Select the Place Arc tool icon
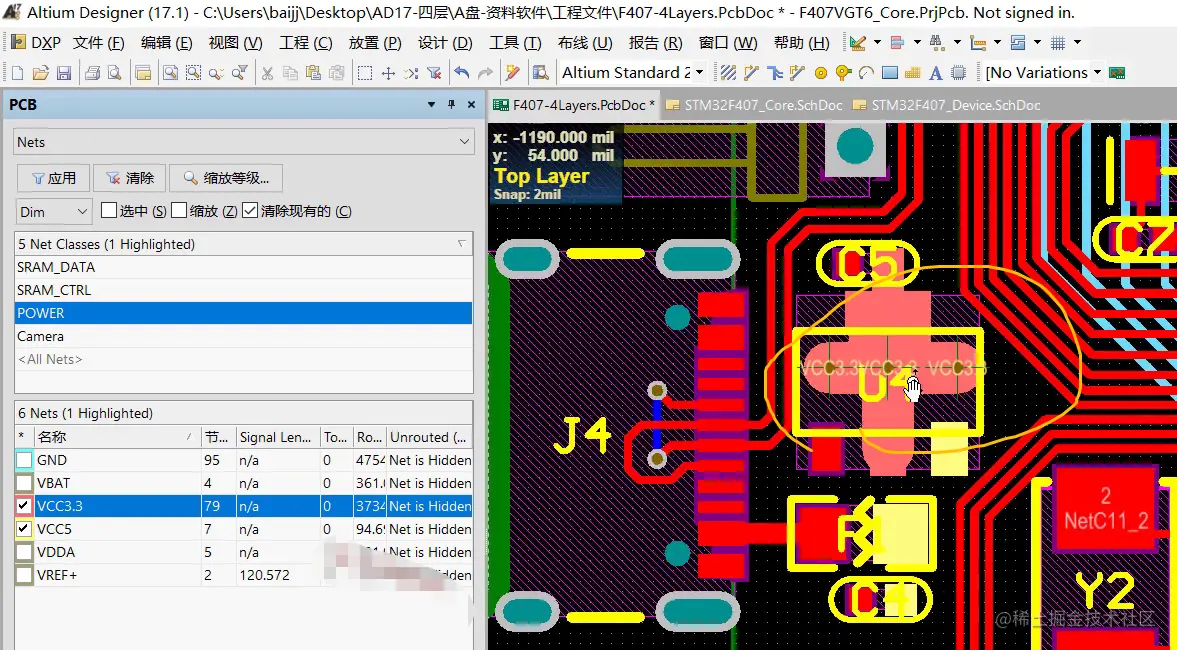Viewport: 1177px width, 650px height. (866, 73)
